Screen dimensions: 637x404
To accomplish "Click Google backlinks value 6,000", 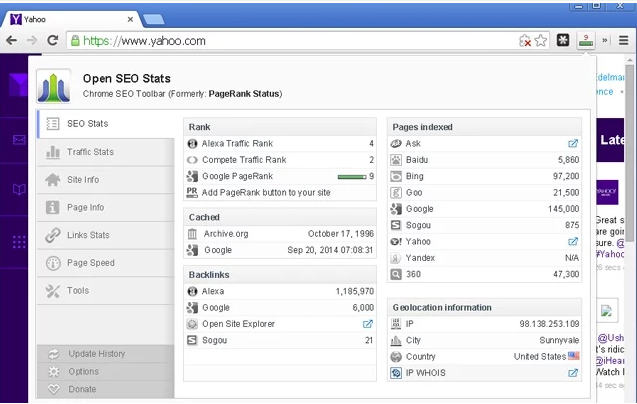I will pyautogui.click(x=363, y=308).
